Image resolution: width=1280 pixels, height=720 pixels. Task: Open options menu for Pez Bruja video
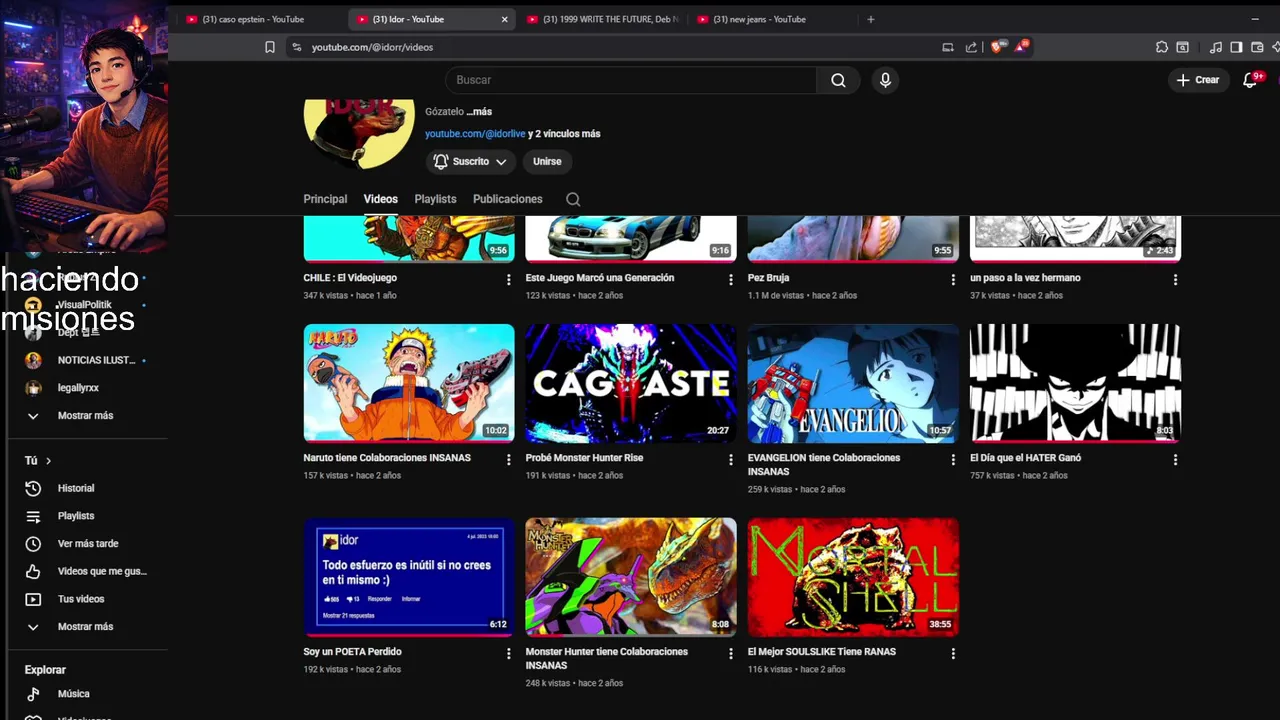953,280
